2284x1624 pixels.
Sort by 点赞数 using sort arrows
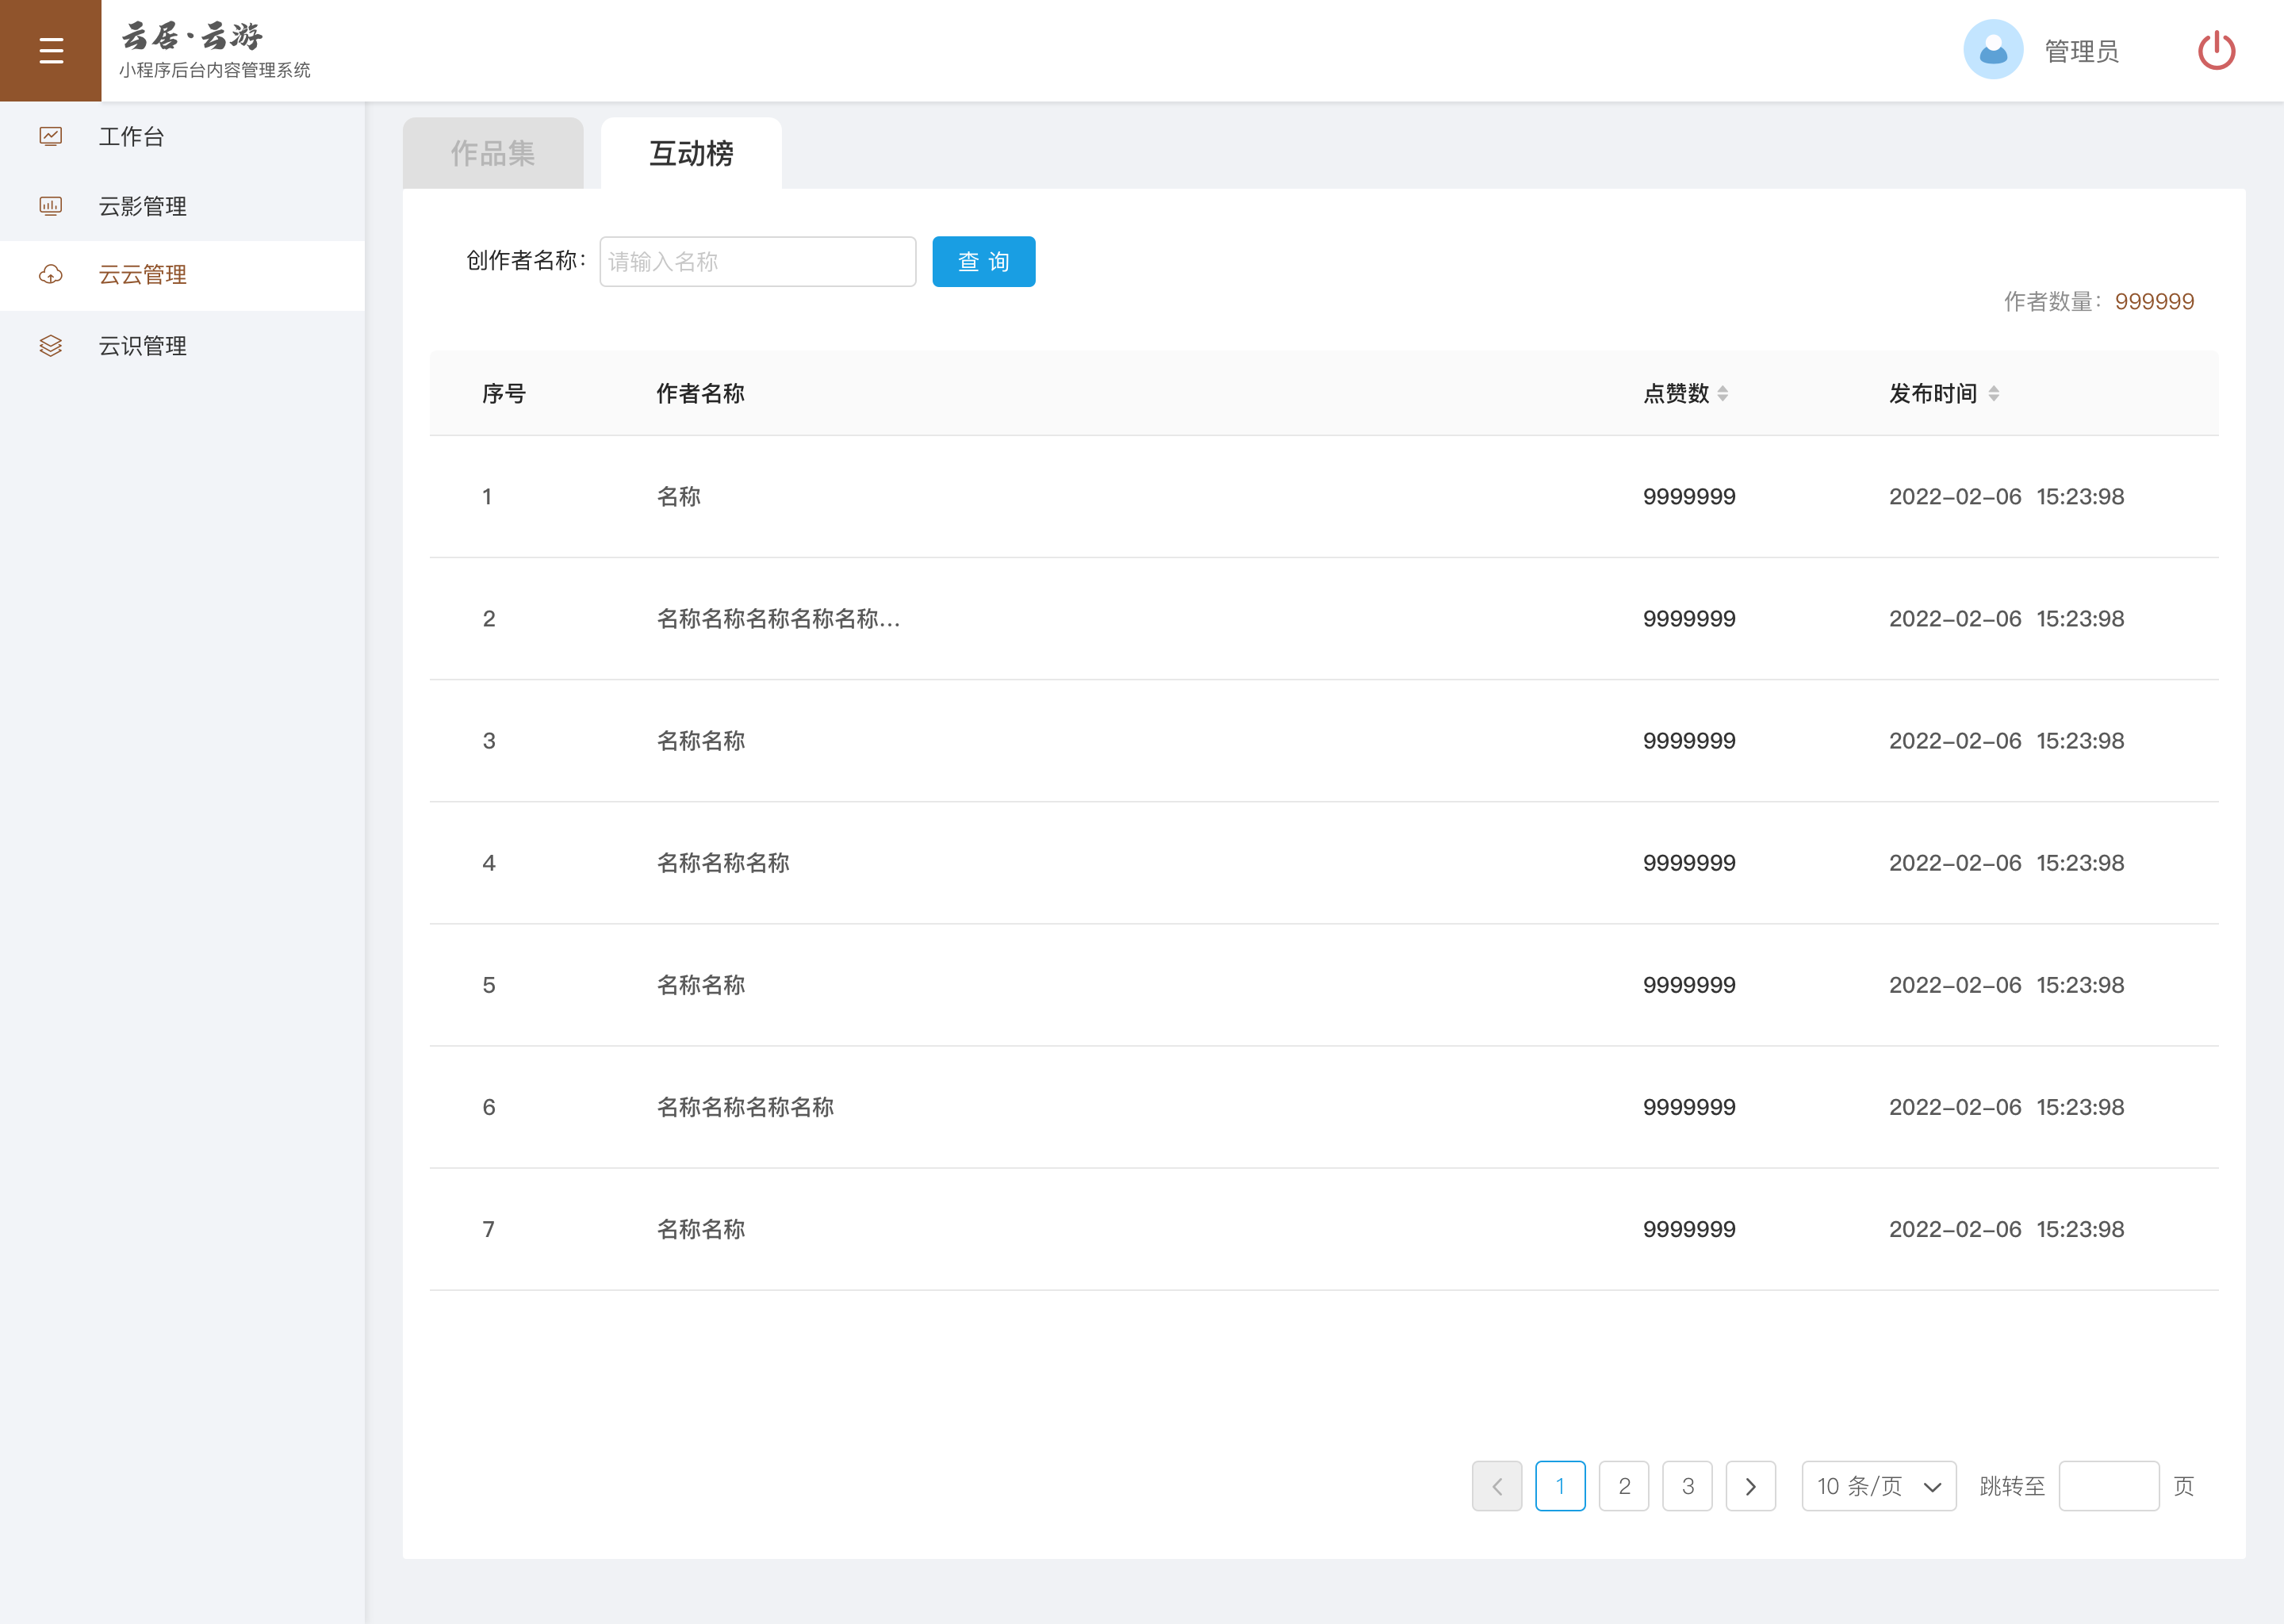tap(1722, 394)
